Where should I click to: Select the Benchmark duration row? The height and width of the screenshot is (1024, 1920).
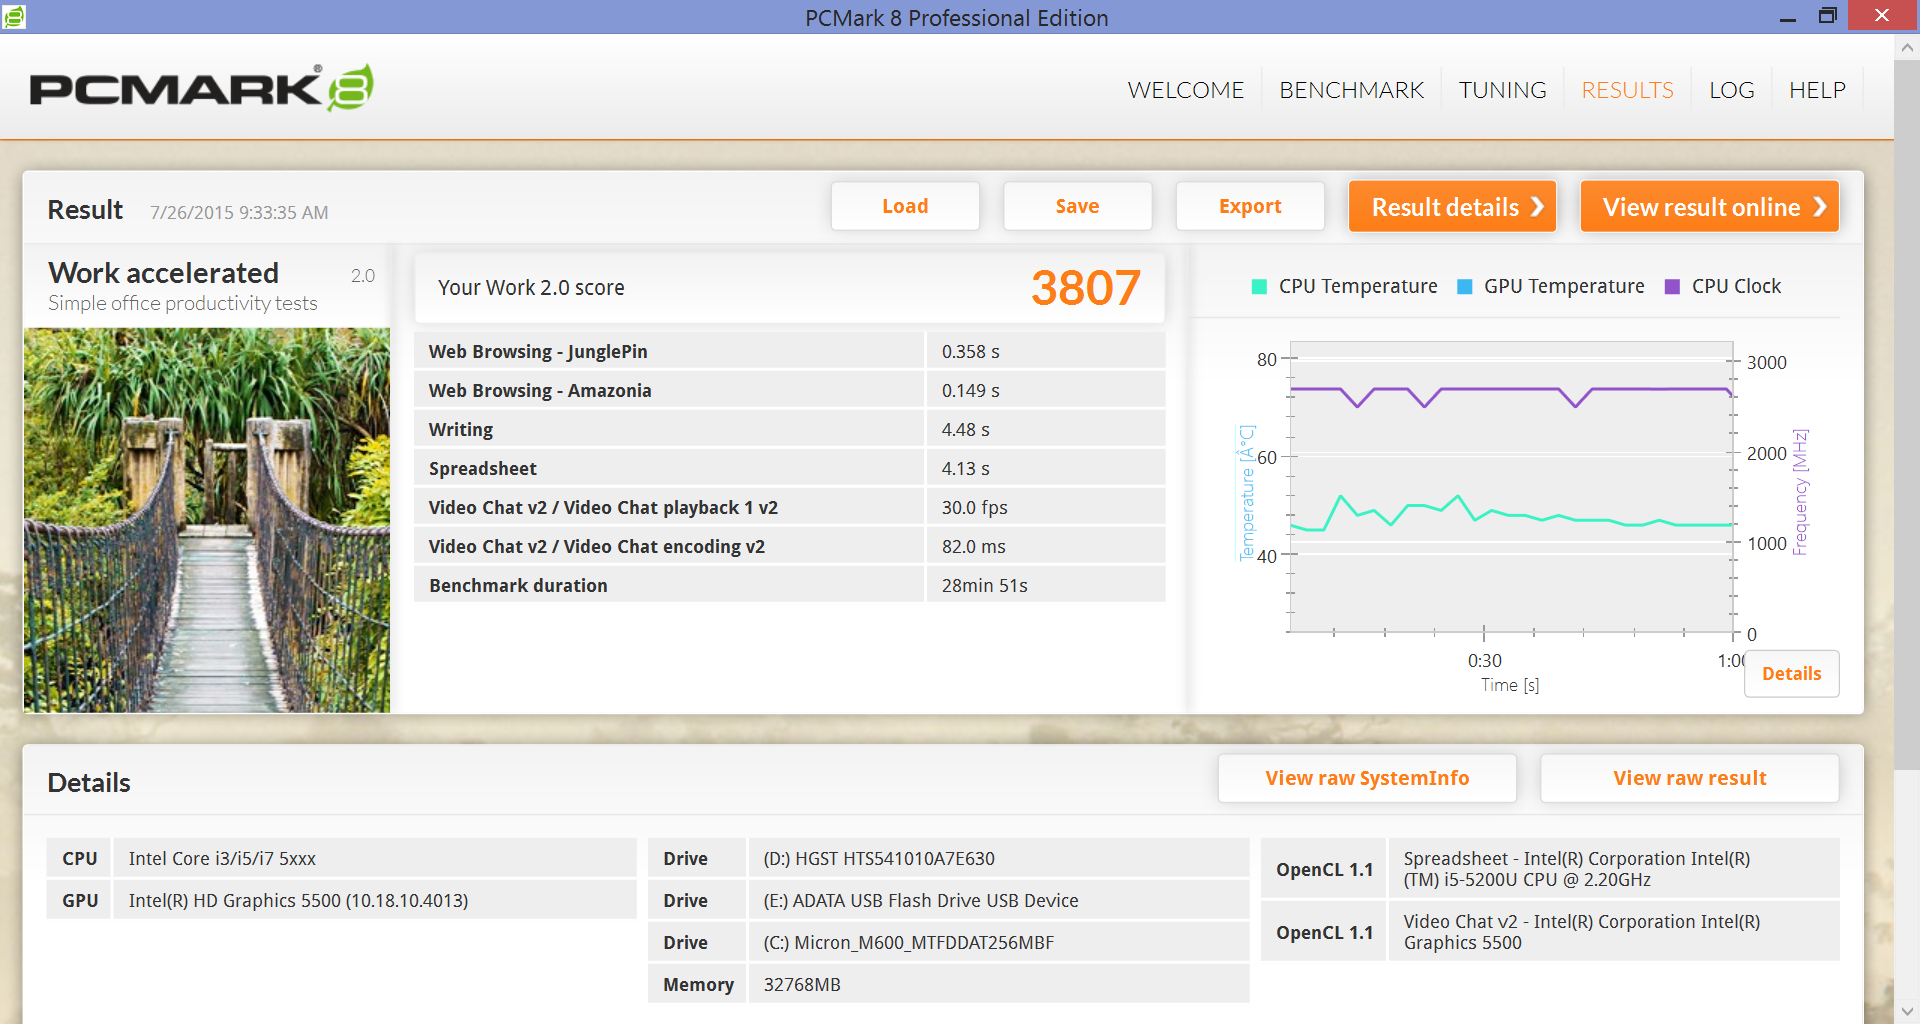[790, 585]
